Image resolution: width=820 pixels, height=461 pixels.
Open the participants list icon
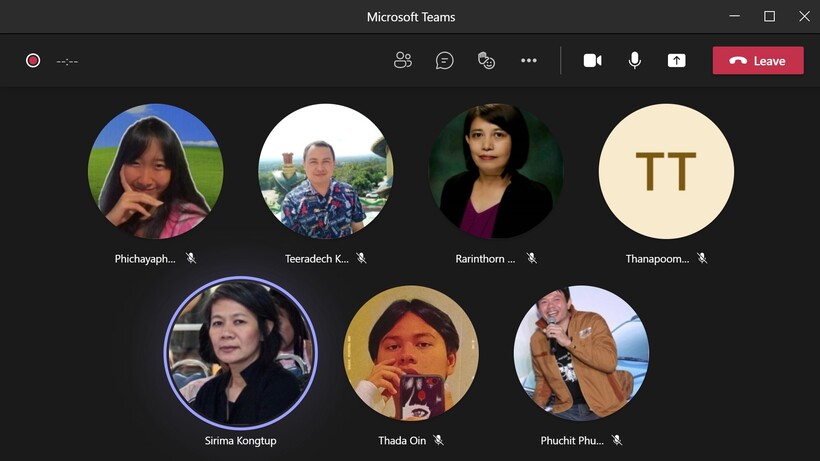click(x=403, y=61)
